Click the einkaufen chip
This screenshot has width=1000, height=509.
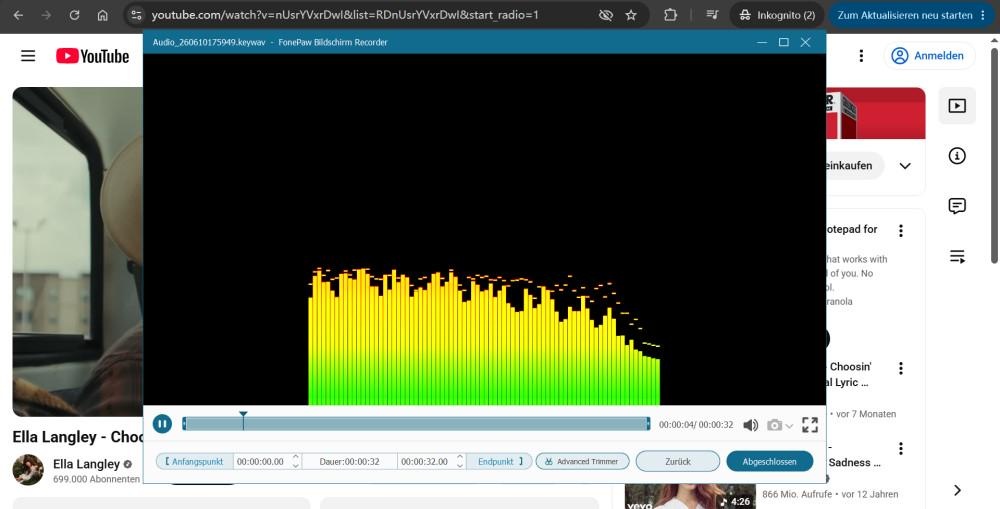(x=854, y=165)
